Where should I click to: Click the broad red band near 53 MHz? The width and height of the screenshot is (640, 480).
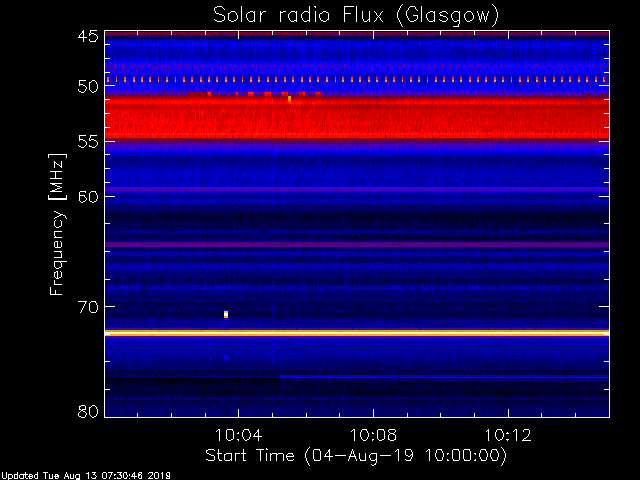(x=357, y=118)
